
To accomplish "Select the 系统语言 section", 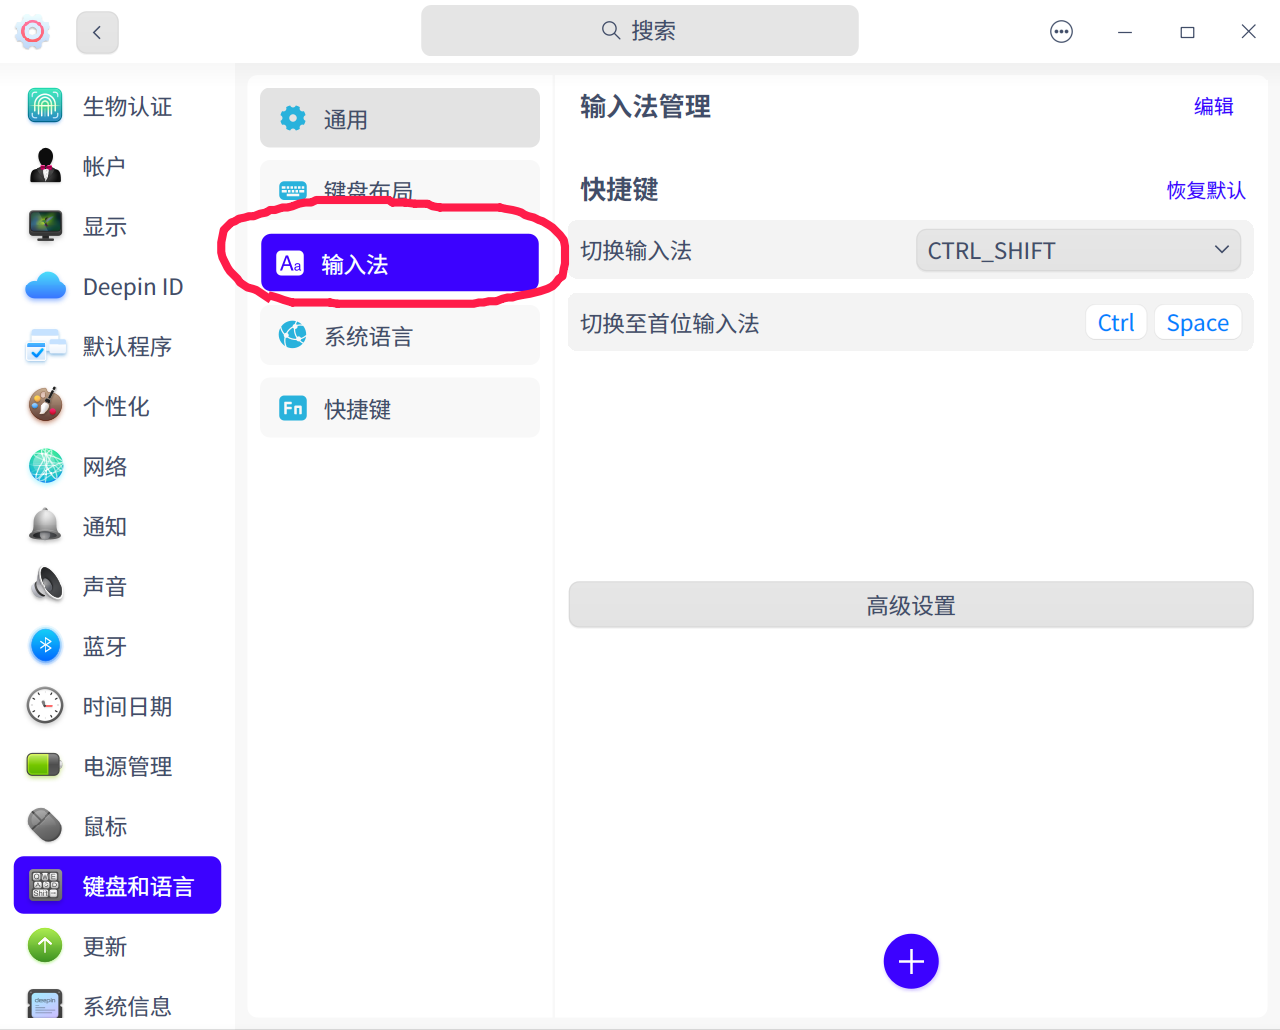I will (x=399, y=335).
